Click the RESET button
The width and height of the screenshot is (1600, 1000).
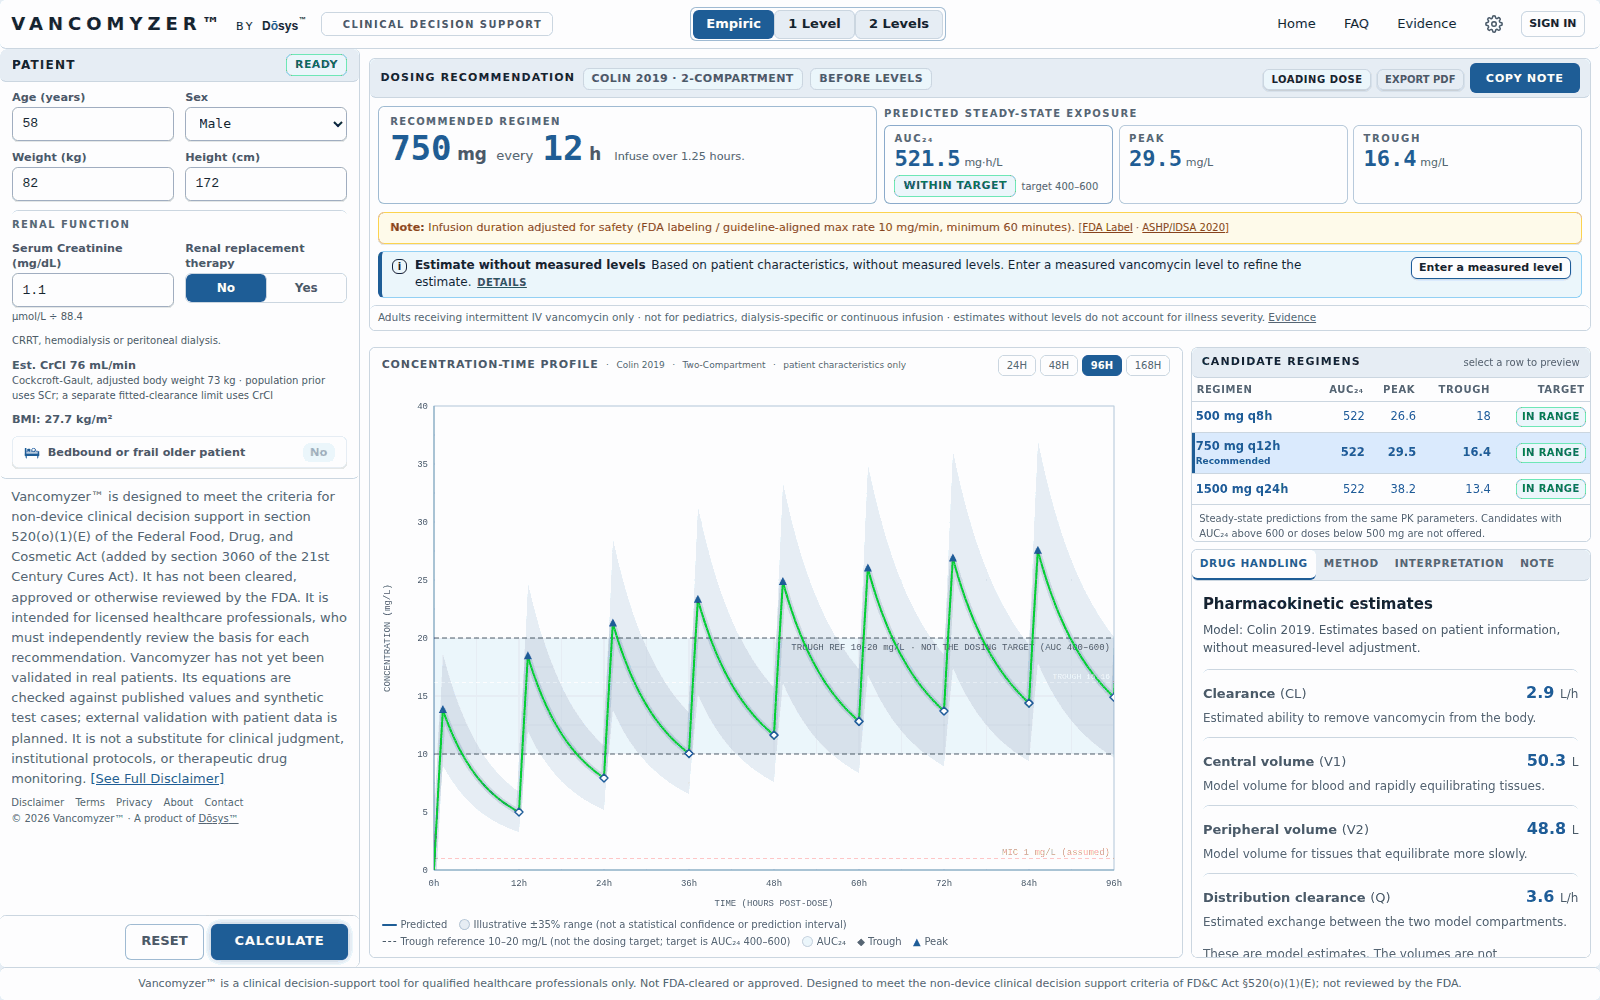164,942
